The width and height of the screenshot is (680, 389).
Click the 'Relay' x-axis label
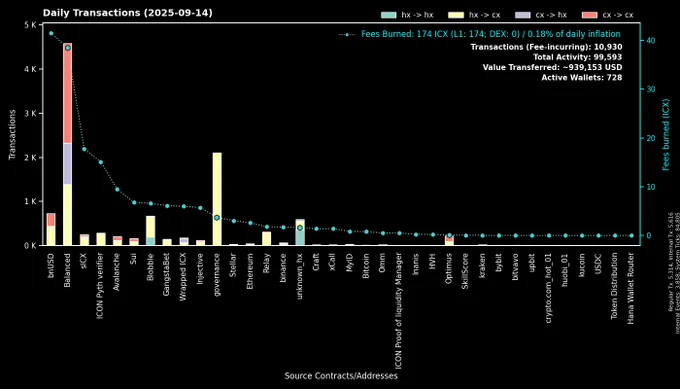[267, 263]
